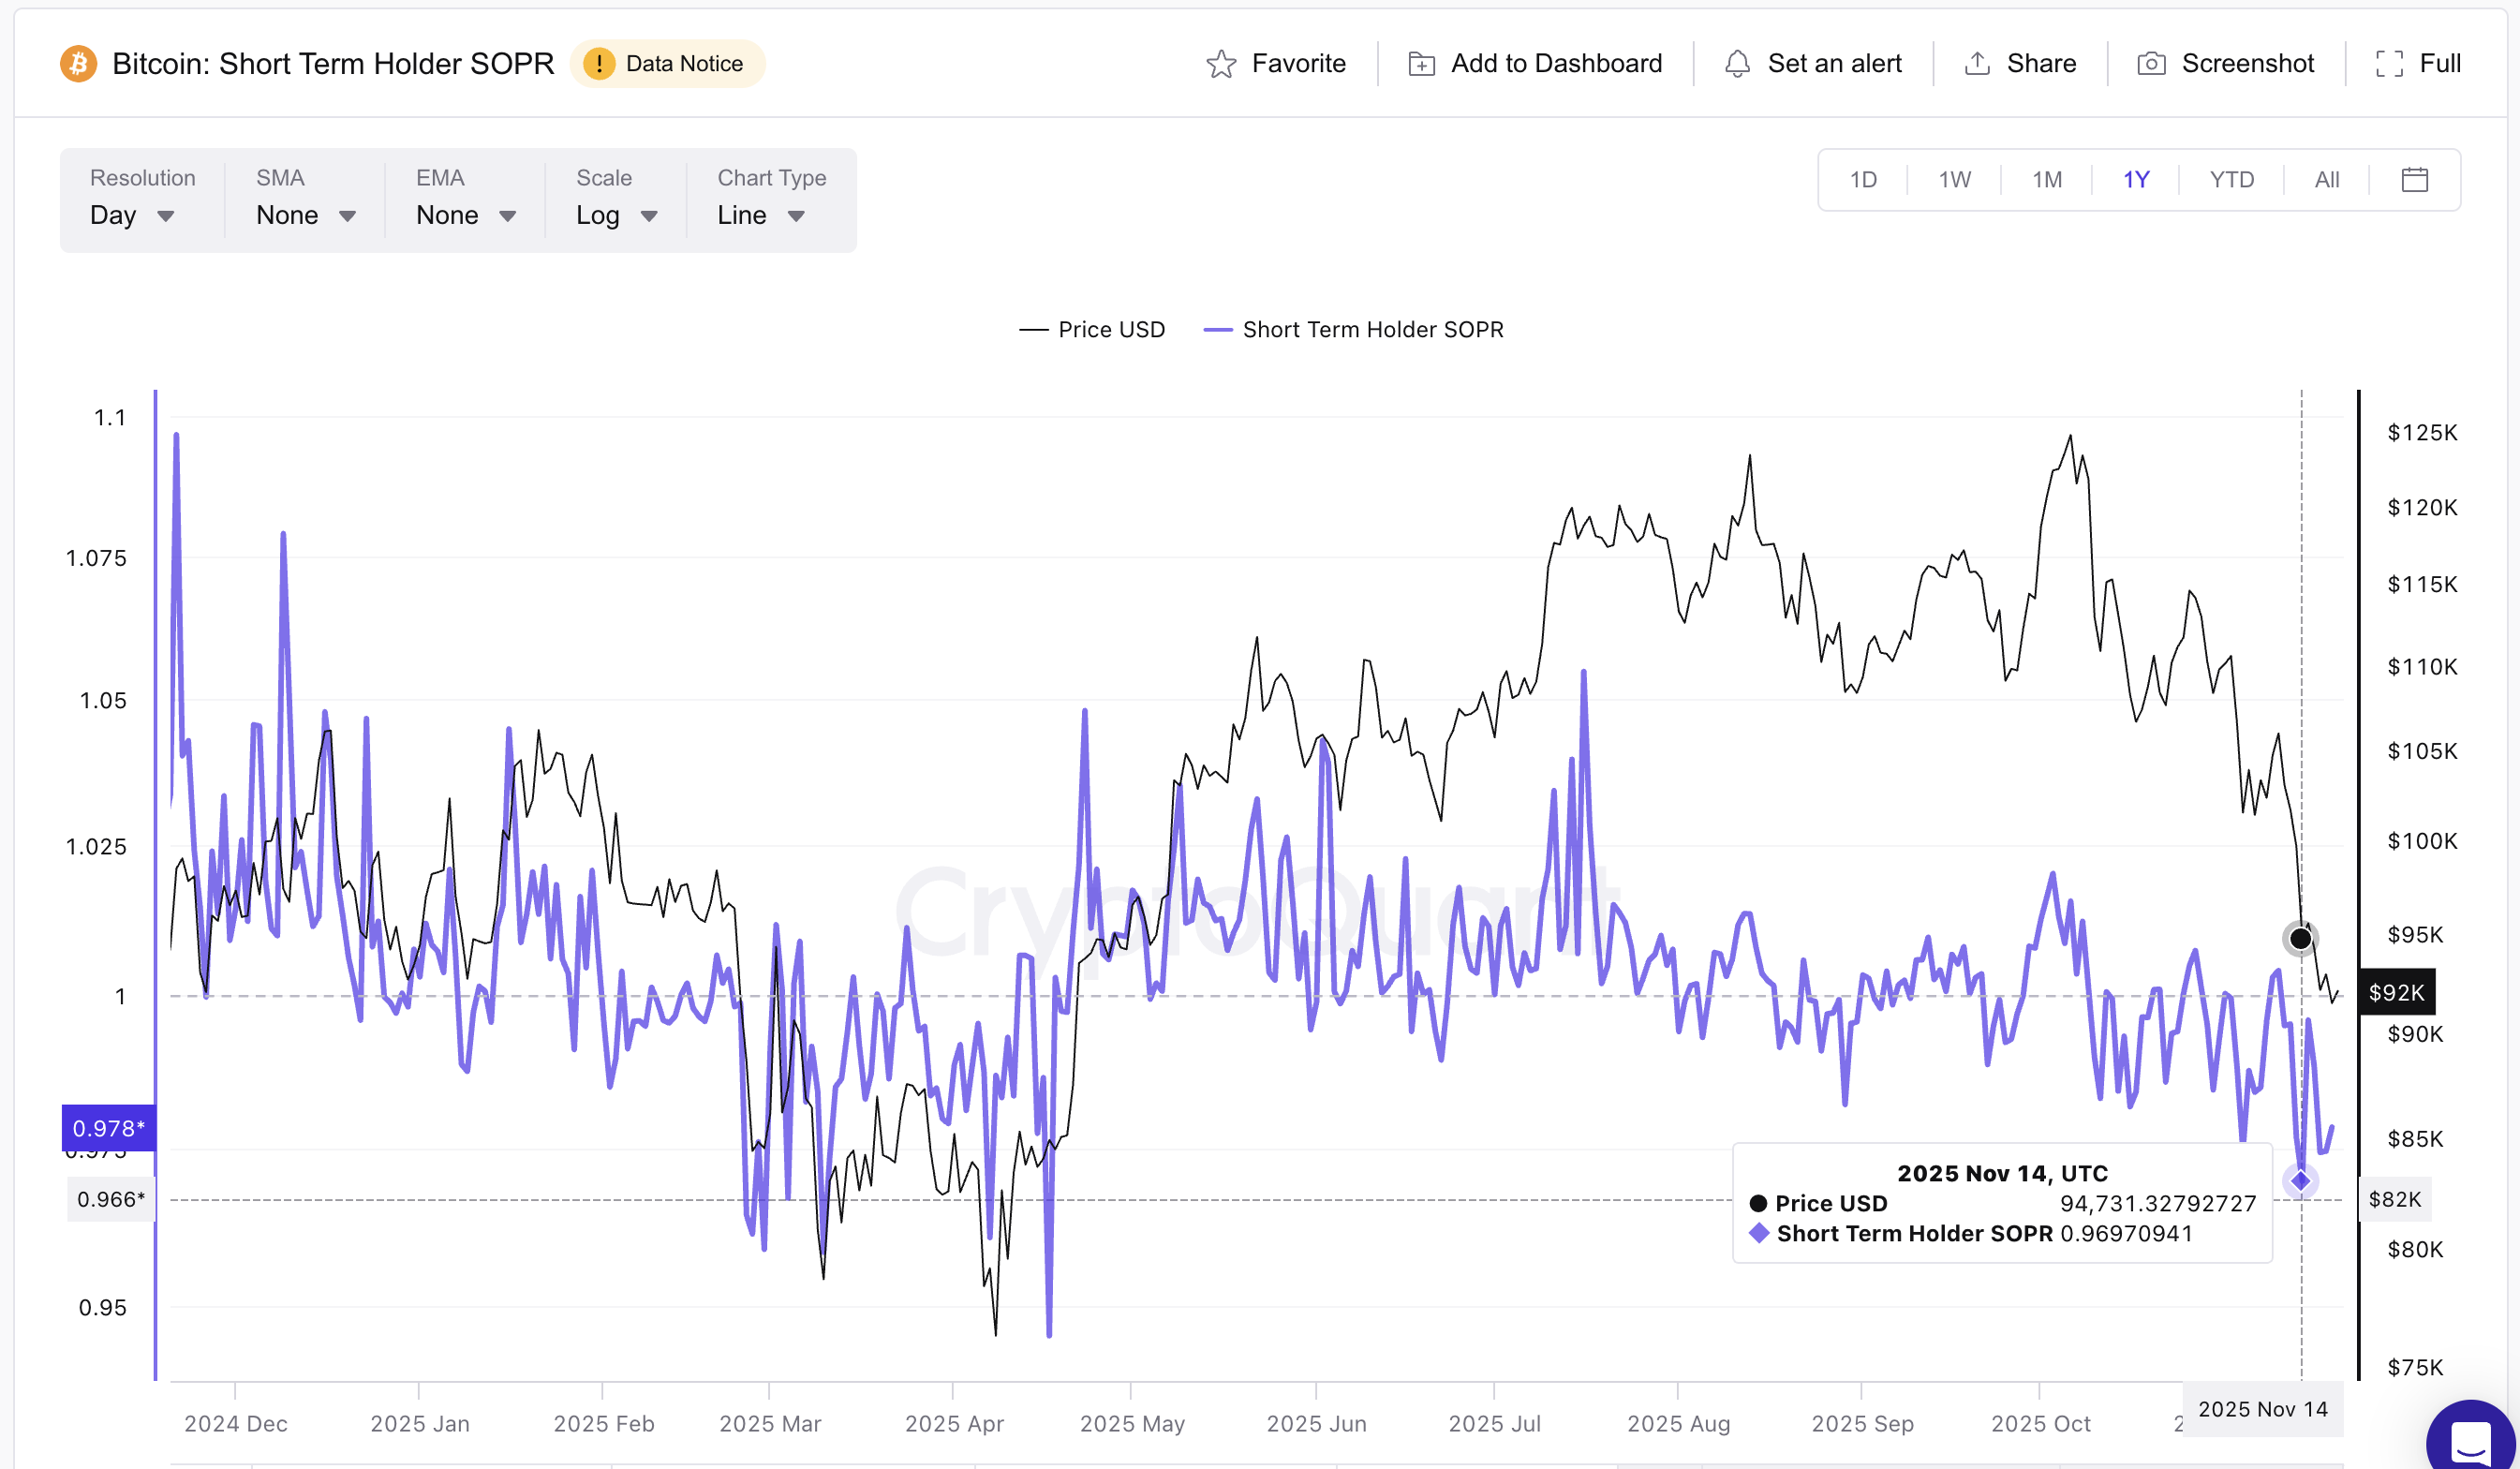Screen dimensions: 2520x1469
Task: Switch to the 1D time range
Action: [x=1863, y=179]
